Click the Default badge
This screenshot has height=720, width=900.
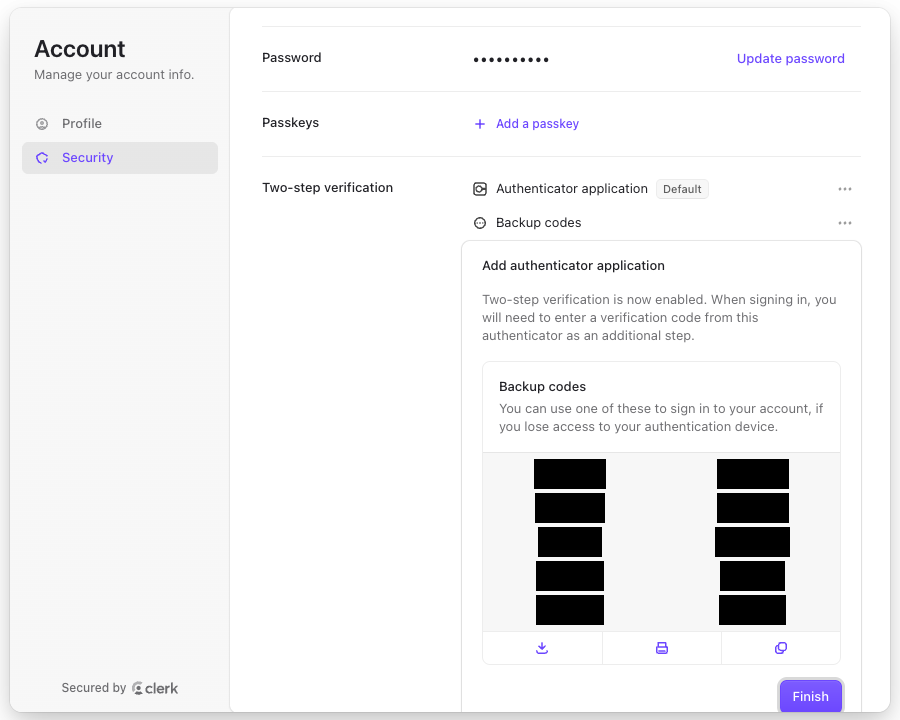(682, 189)
